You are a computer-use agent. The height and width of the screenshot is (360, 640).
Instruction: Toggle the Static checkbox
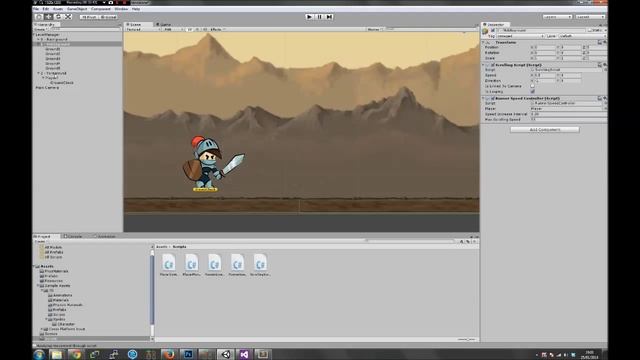pos(590,31)
